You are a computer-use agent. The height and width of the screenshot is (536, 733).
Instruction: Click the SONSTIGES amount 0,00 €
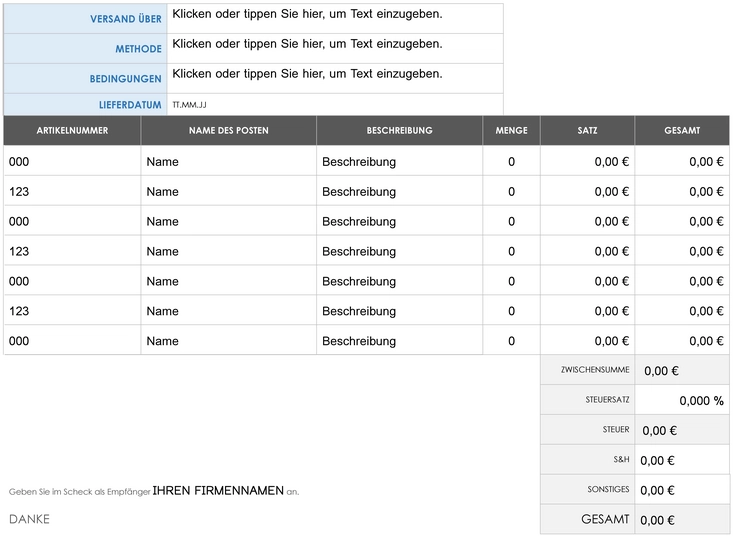(657, 491)
